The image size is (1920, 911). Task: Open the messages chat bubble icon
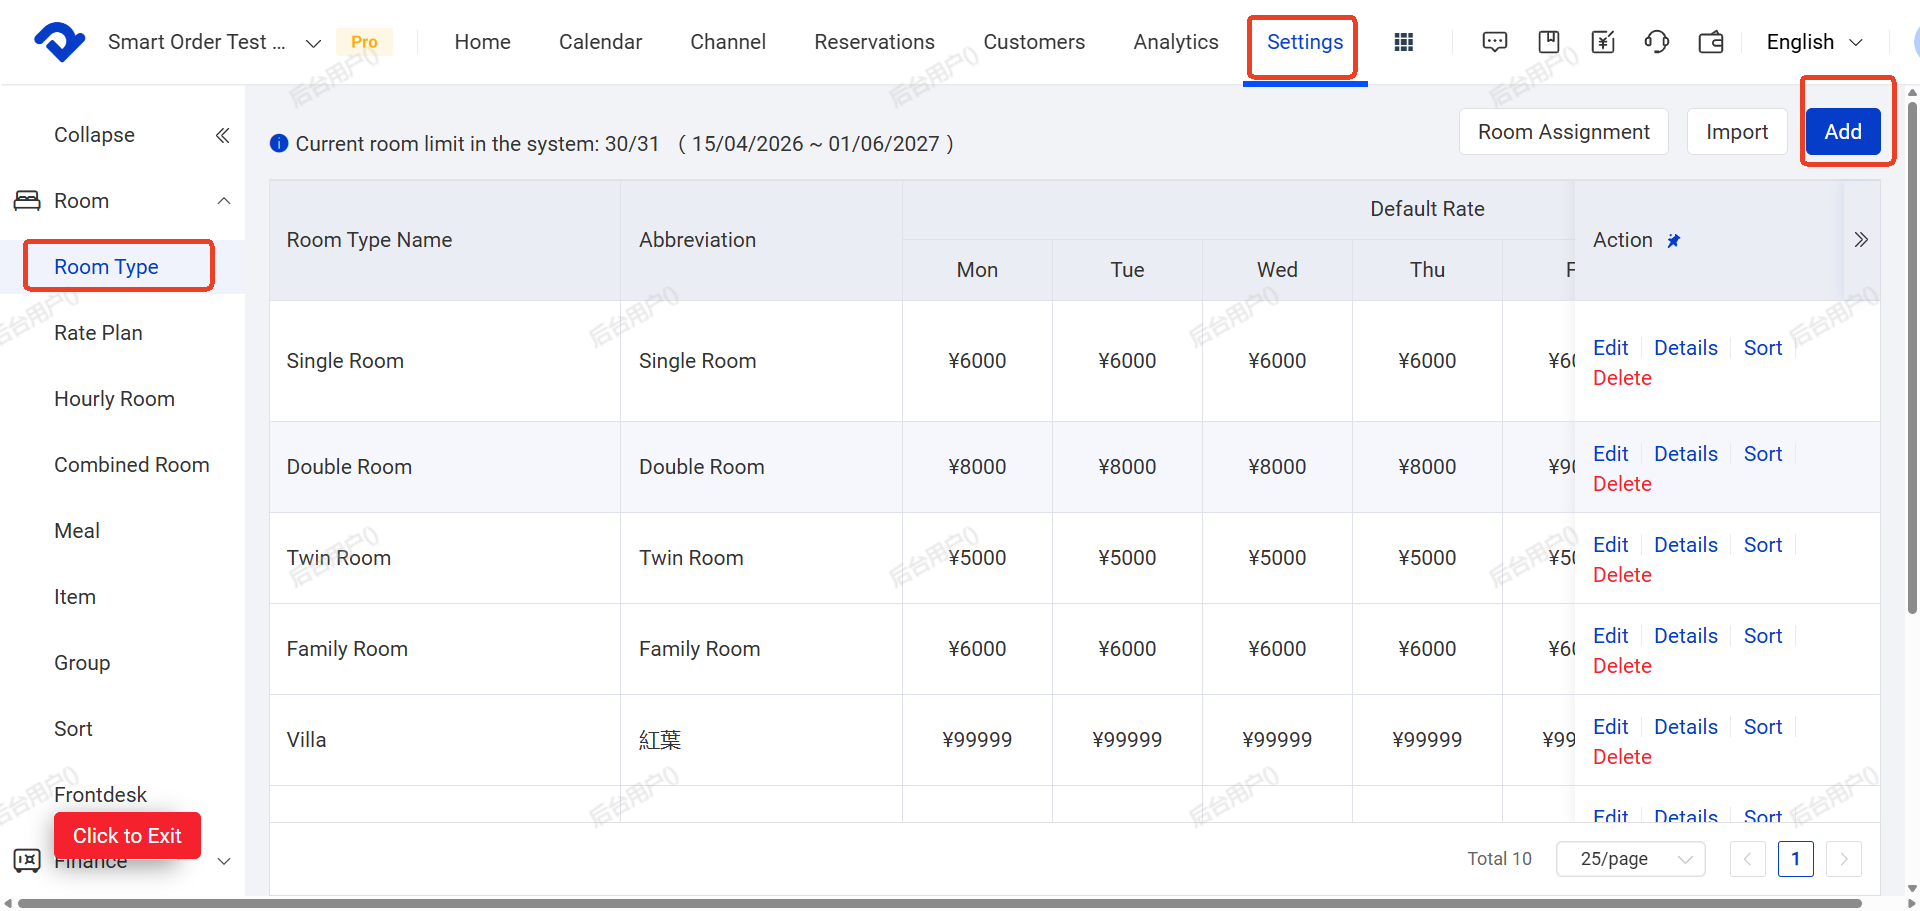(1495, 42)
